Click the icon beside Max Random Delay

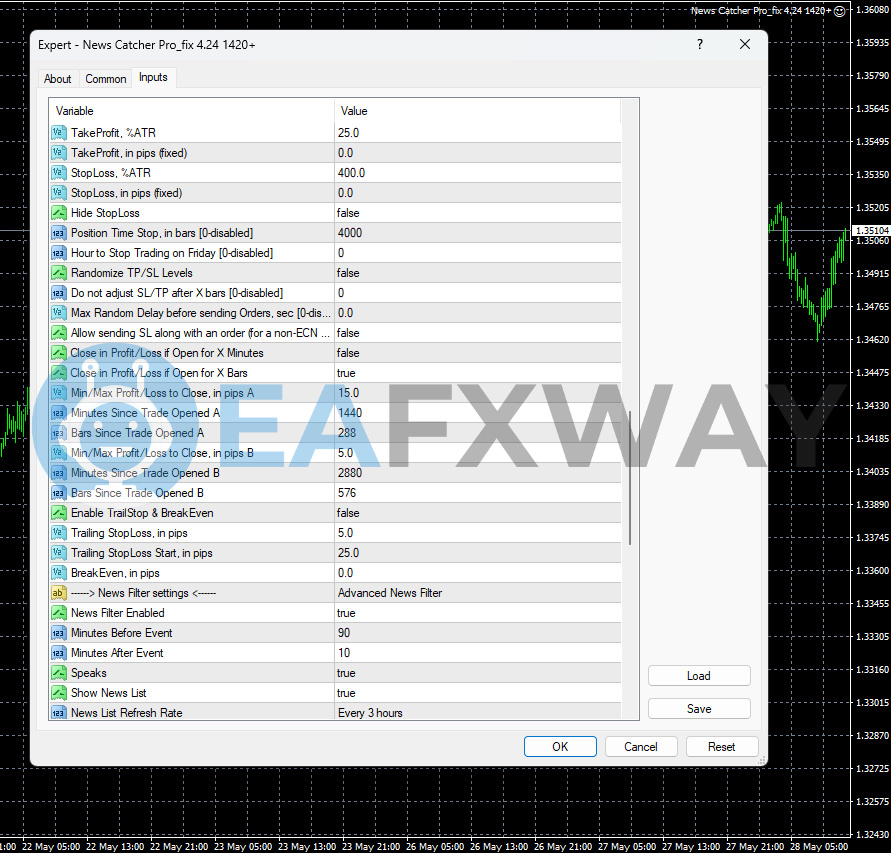point(59,313)
